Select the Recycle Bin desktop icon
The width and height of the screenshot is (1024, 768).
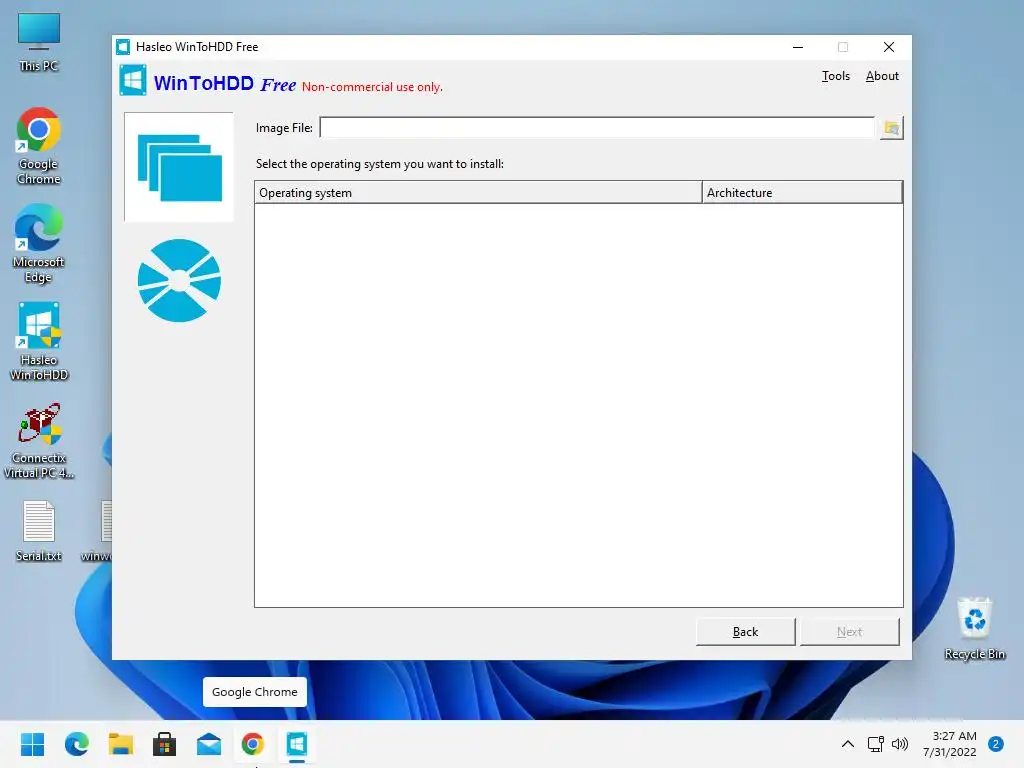(x=974, y=628)
